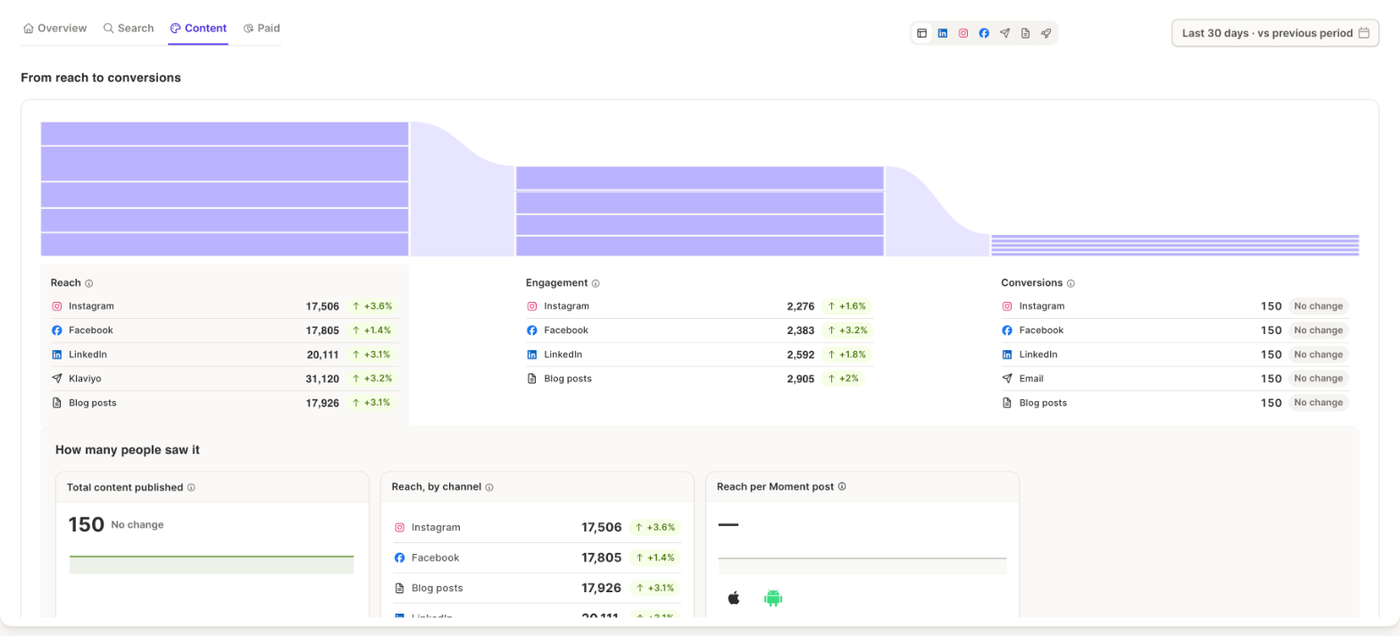
Task: Click Instagram +3.6% badge in Reach, by channel
Action: pos(654,528)
